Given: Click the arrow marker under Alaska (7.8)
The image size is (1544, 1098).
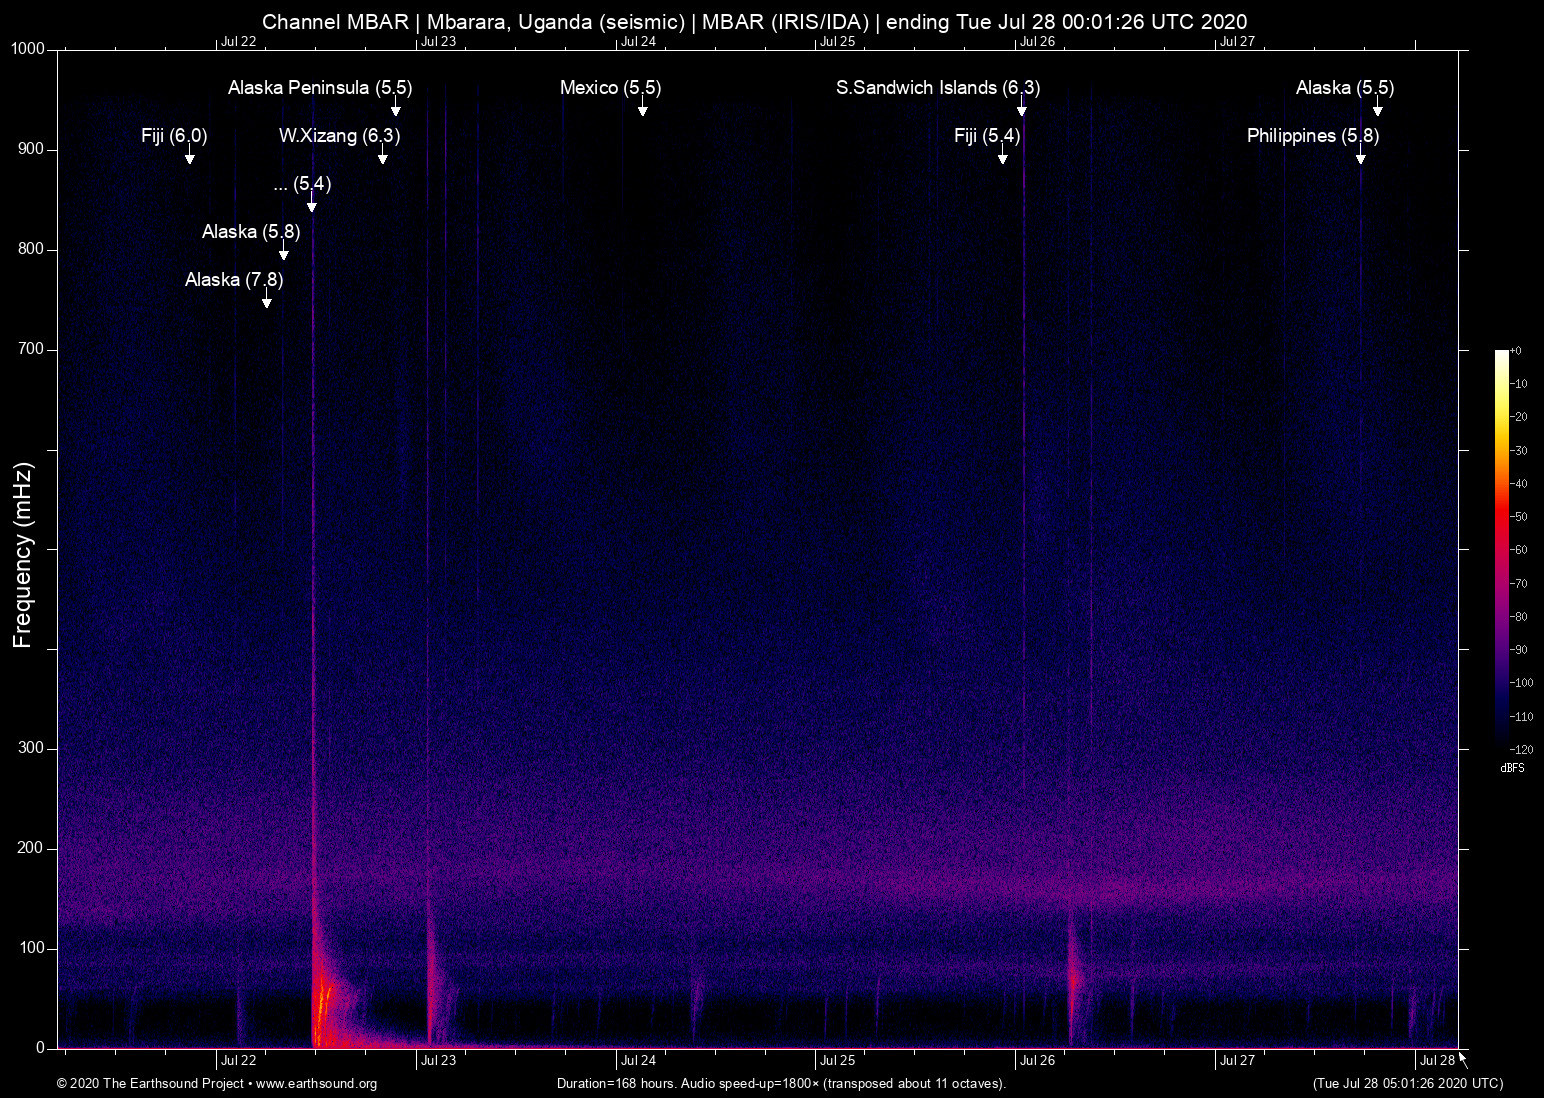Looking at the screenshot, I should [267, 301].
